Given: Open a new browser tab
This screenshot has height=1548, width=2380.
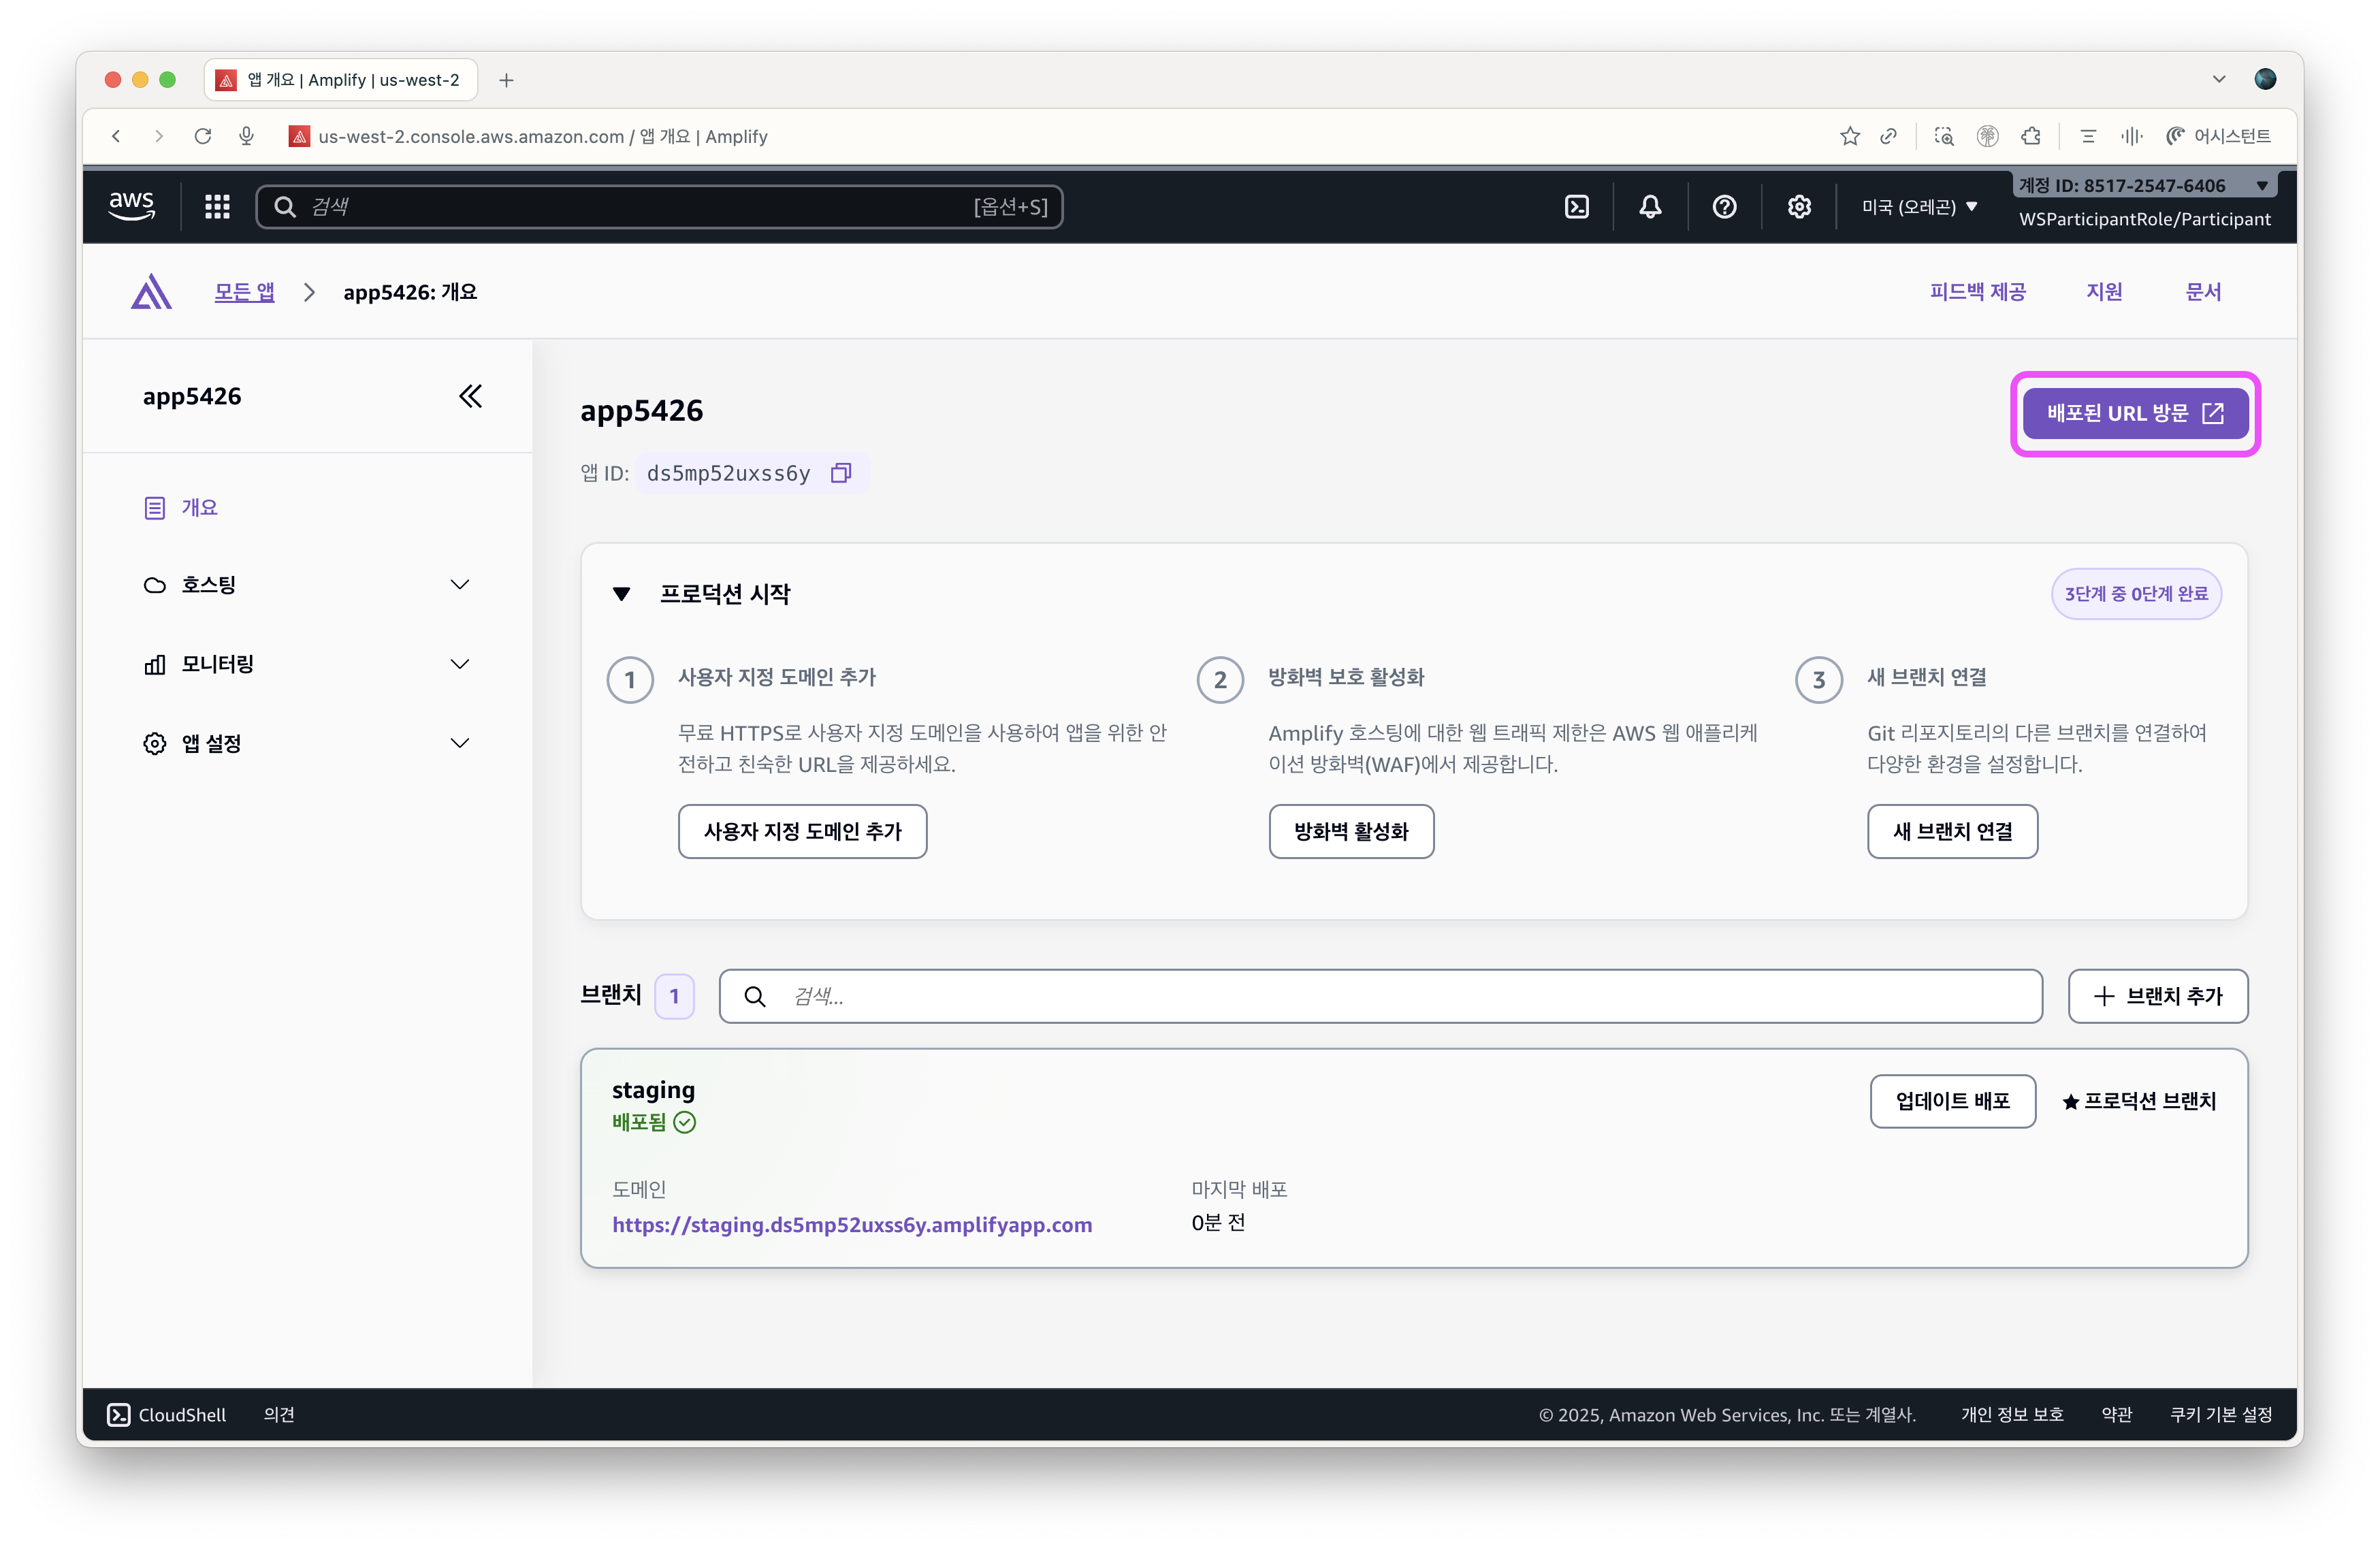Looking at the screenshot, I should click(506, 80).
